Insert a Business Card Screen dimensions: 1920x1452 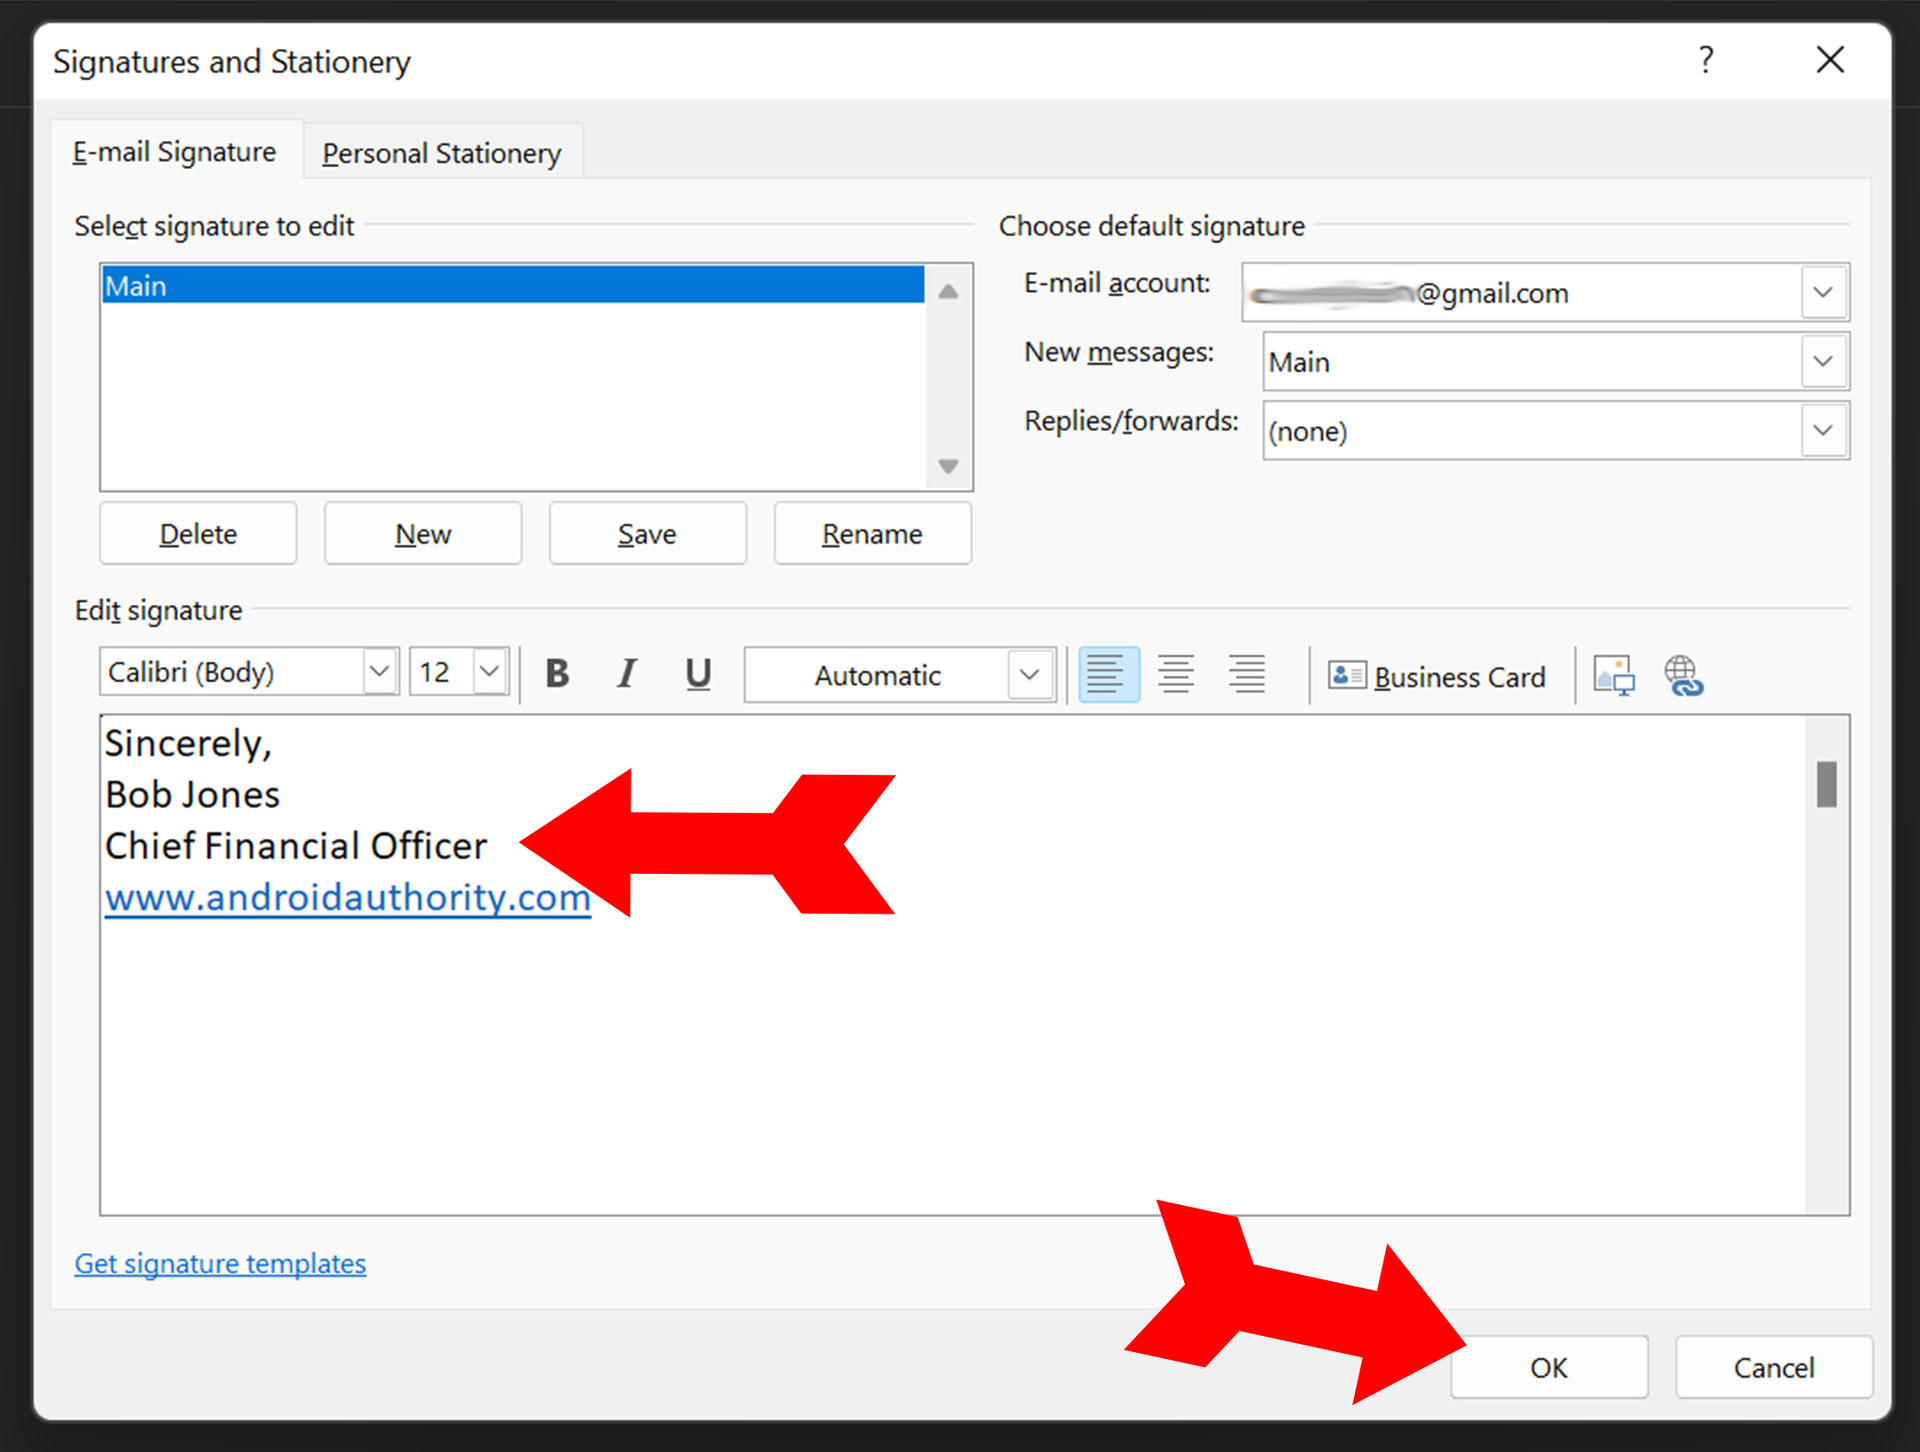coord(1437,677)
